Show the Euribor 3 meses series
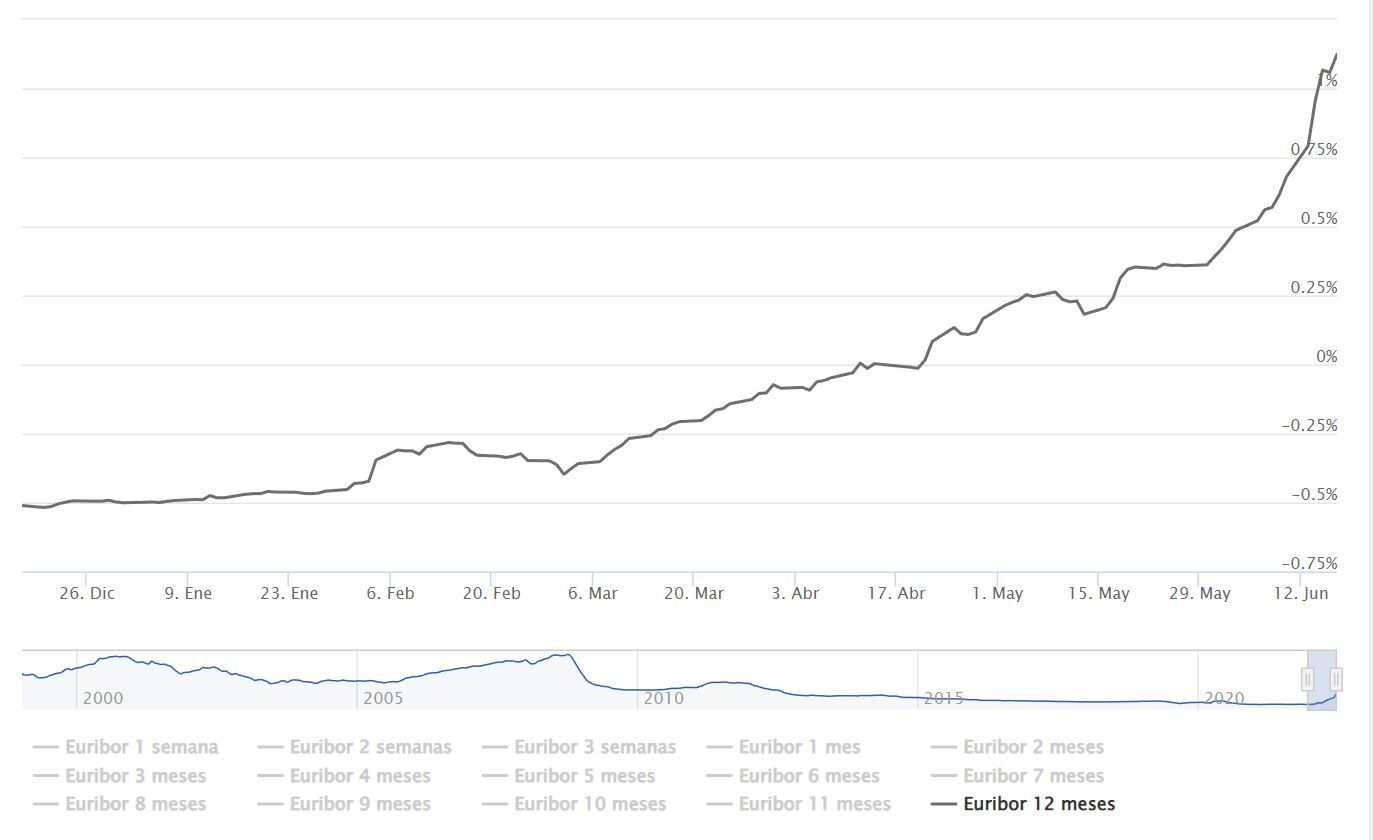Viewport: 1373px width, 840px height. point(135,776)
